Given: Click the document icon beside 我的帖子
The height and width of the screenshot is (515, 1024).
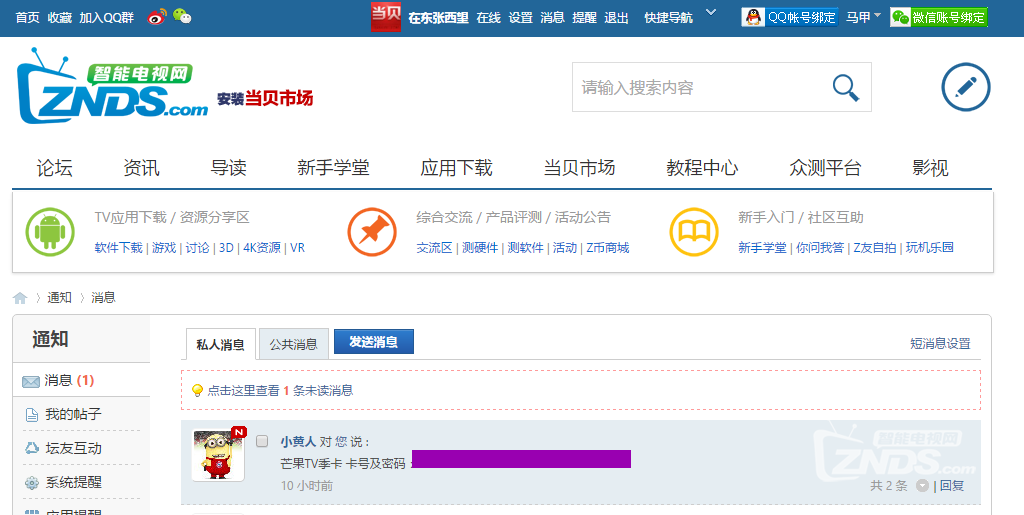Looking at the screenshot, I should click(x=31, y=415).
